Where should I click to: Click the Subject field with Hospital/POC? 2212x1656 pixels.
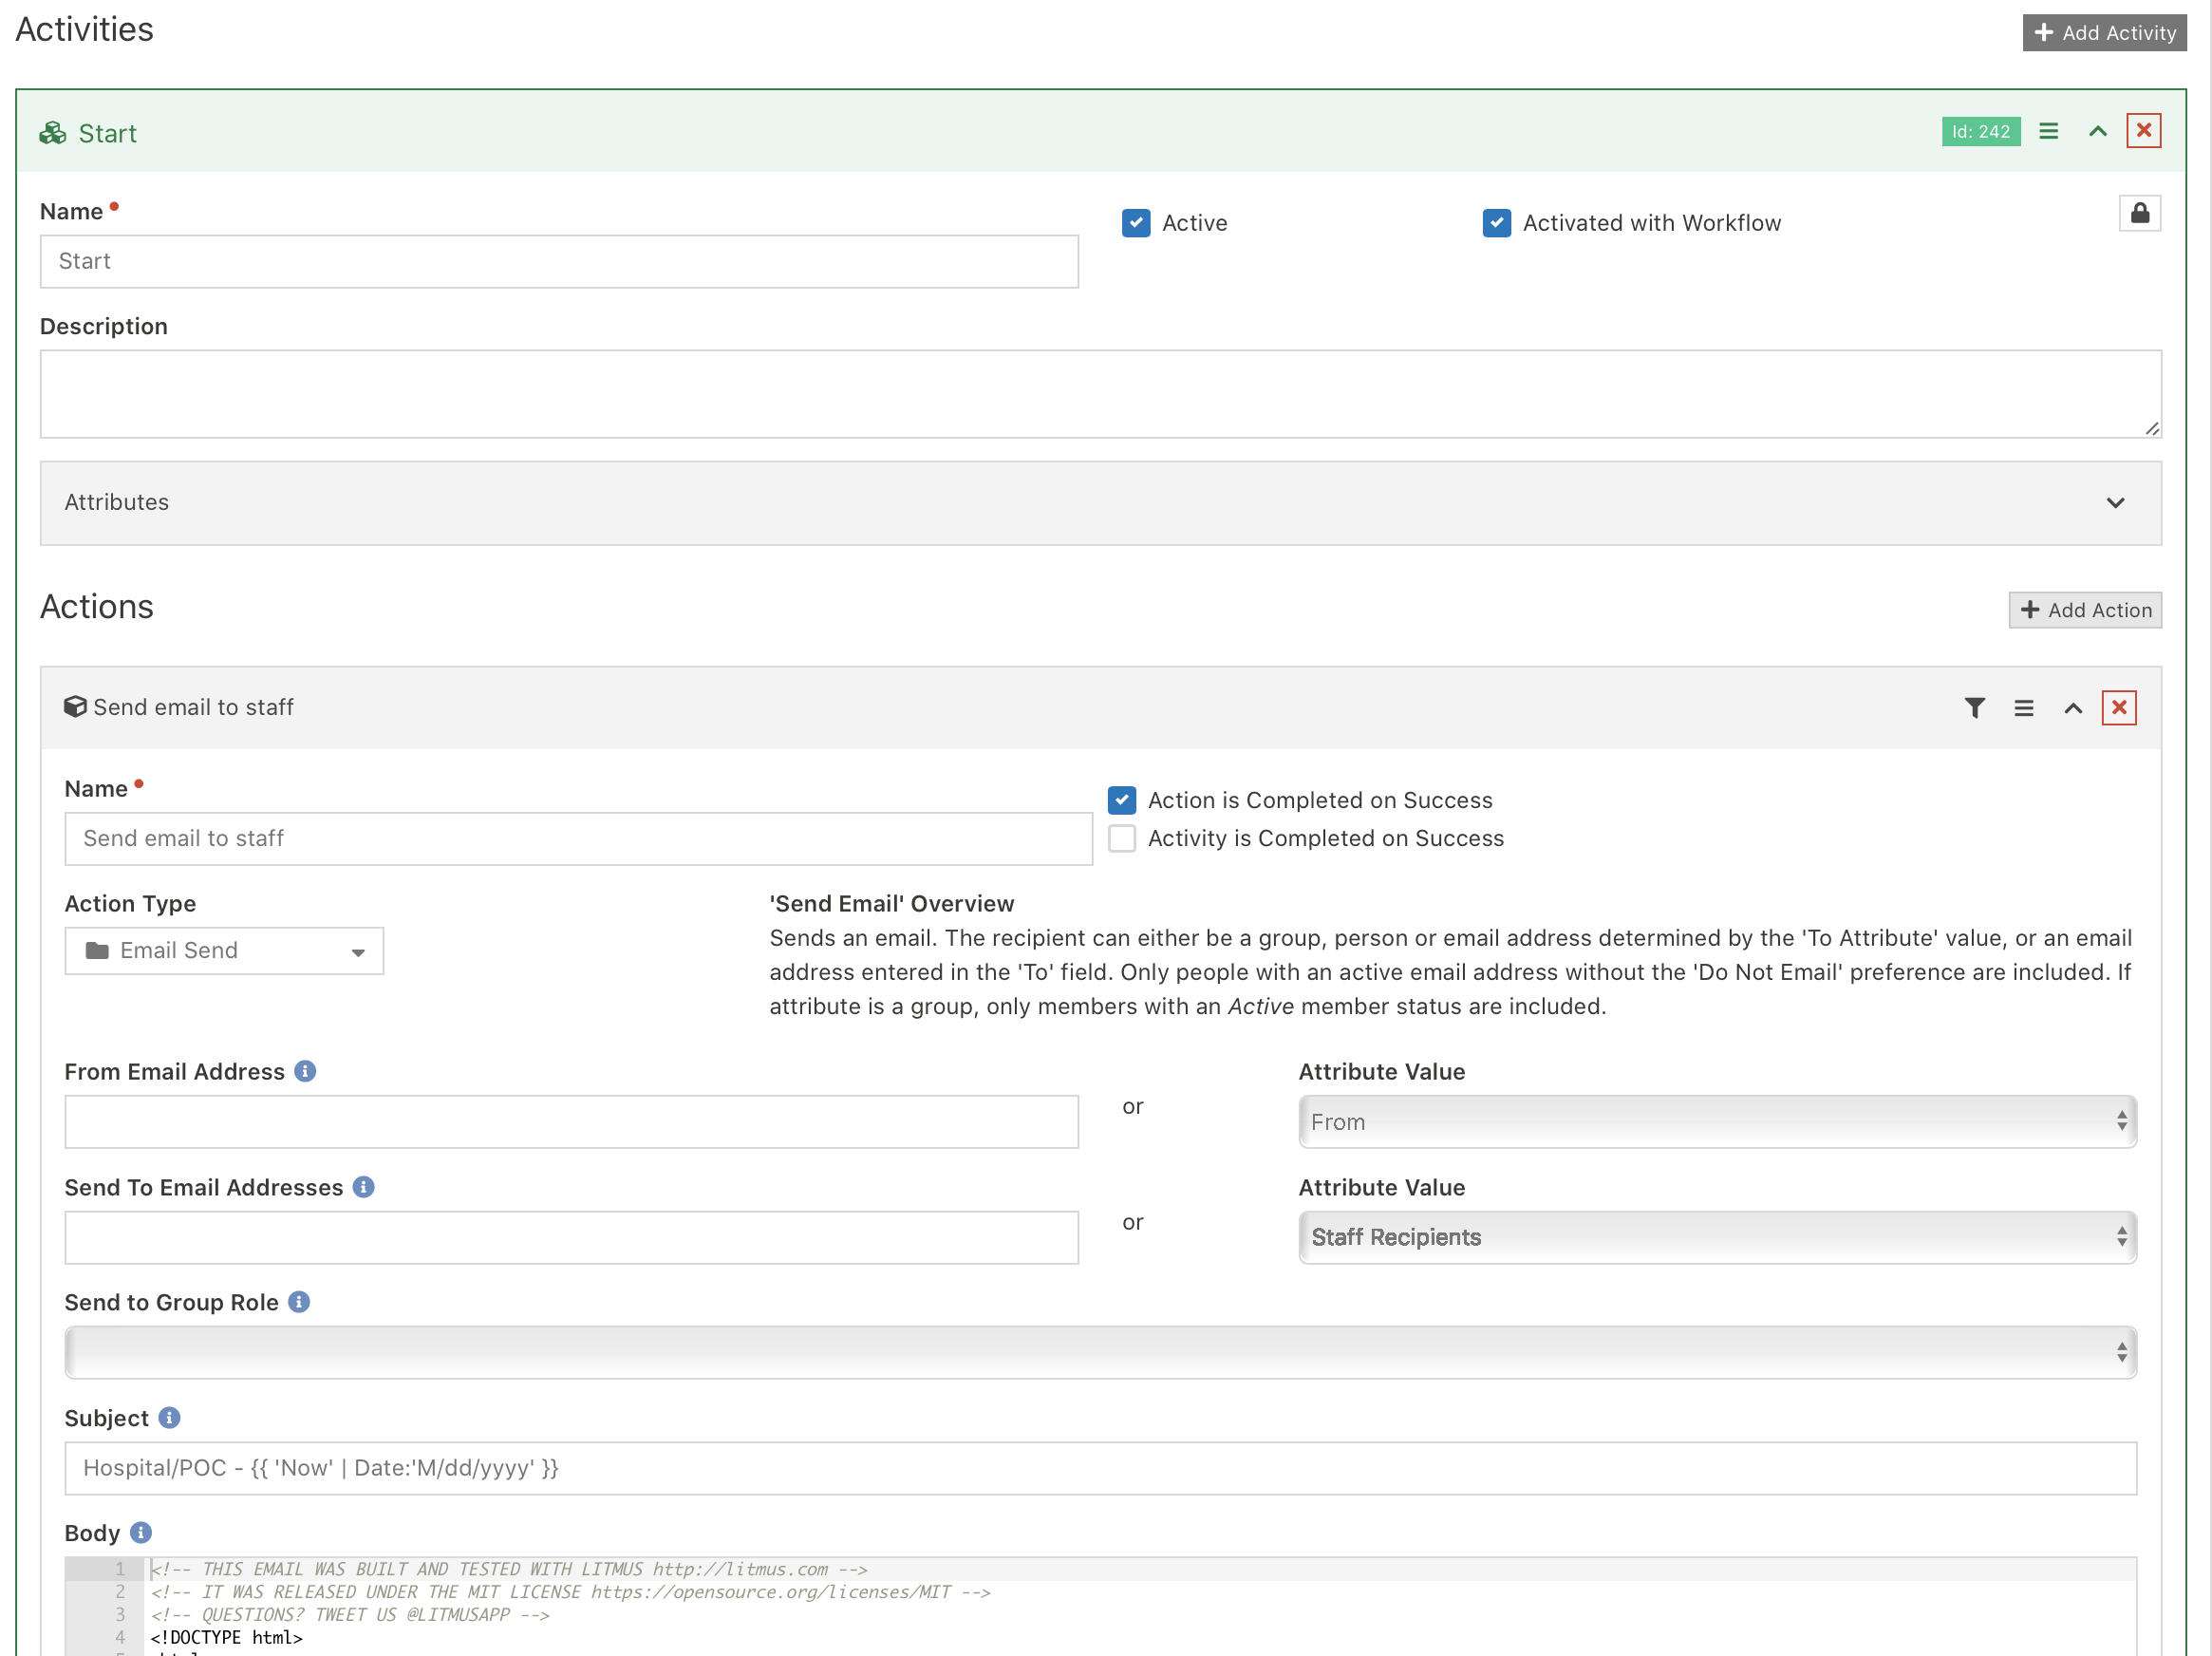pos(1100,1469)
